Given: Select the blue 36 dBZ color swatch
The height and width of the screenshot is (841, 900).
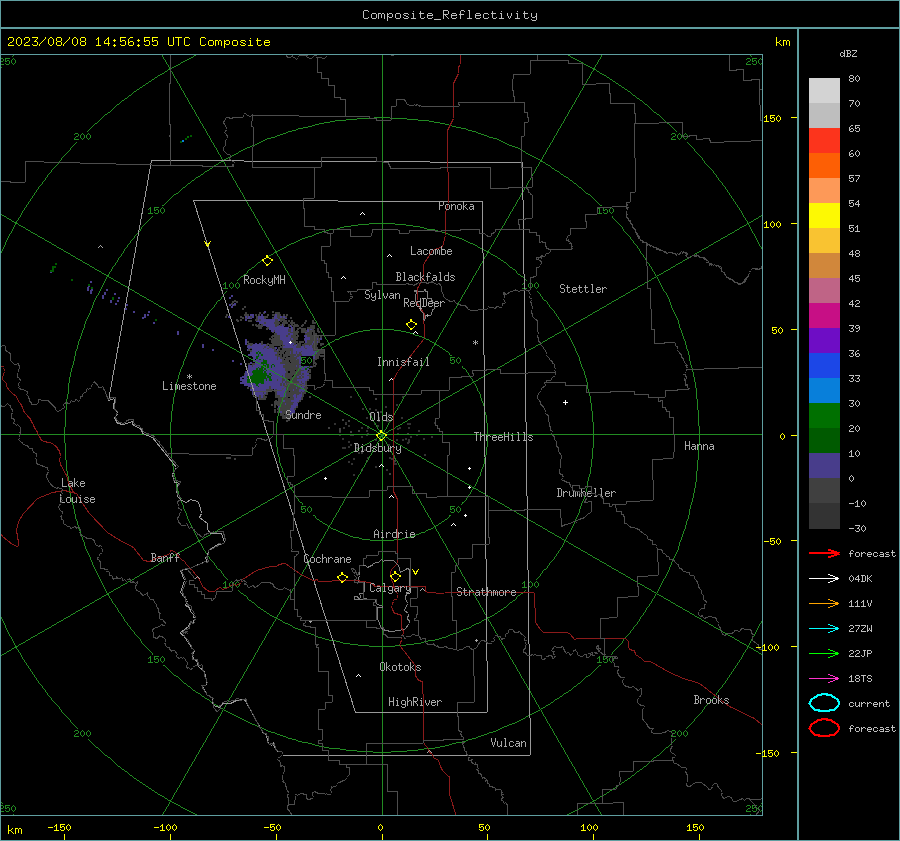Looking at the screenshot, I should (824, 365).
